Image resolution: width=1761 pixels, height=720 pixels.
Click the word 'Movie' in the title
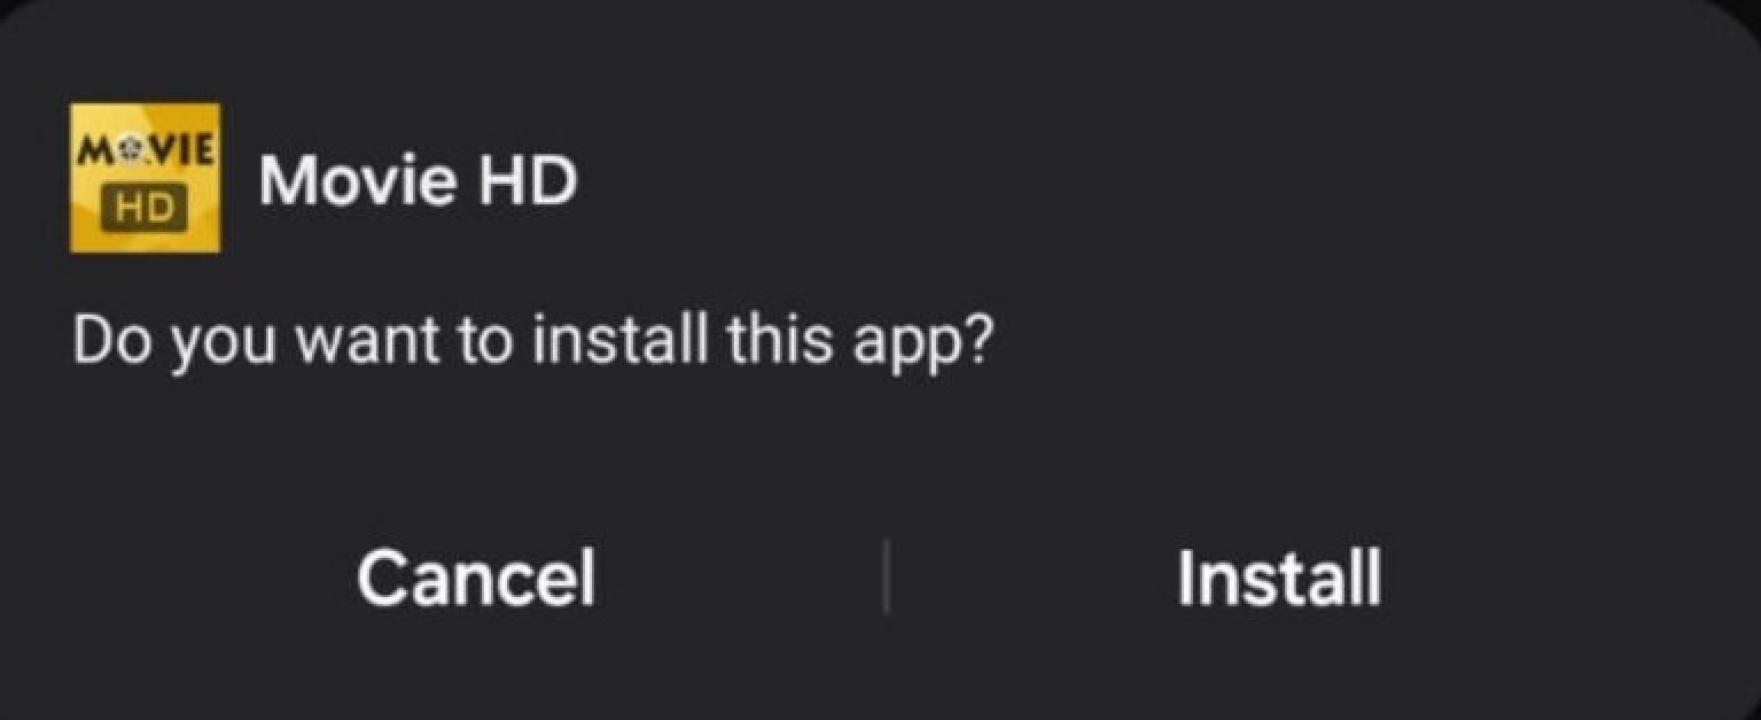pyautogui.click(x=358, y=181)
